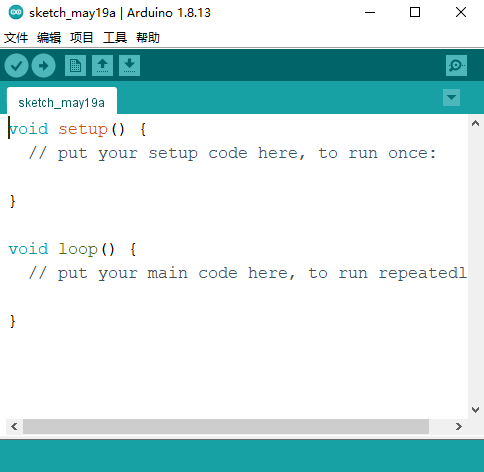Click the horizontal scrollbar left arrow
The height and width of the screenshot is (472, 484).
14,426
